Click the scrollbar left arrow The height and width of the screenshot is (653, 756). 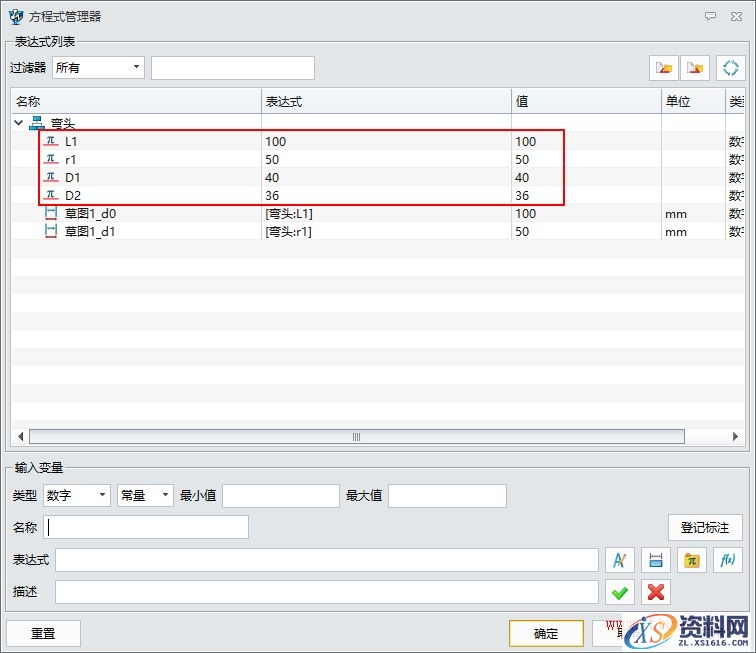point(20,437)
